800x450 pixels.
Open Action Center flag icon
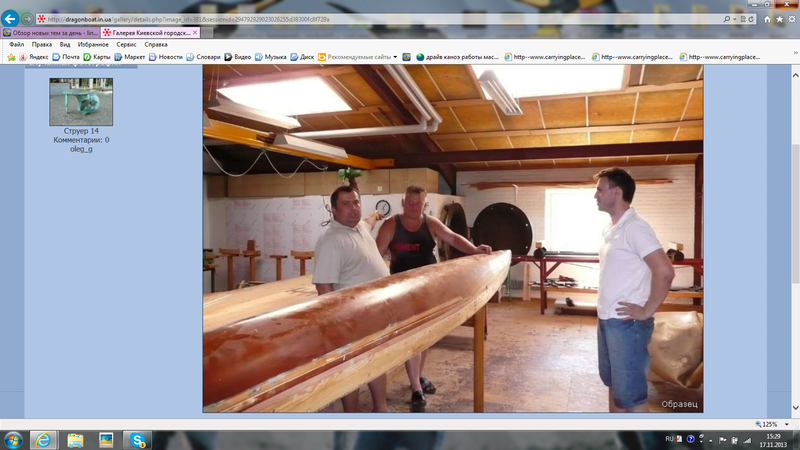(x=722, y=440)
